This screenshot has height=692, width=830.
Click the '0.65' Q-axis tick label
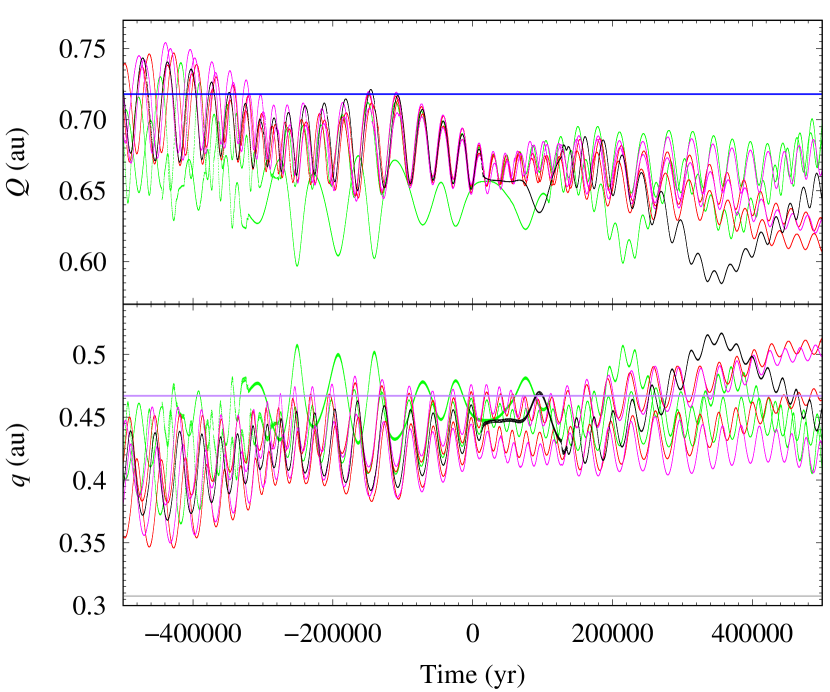click(x=83, y=191)
